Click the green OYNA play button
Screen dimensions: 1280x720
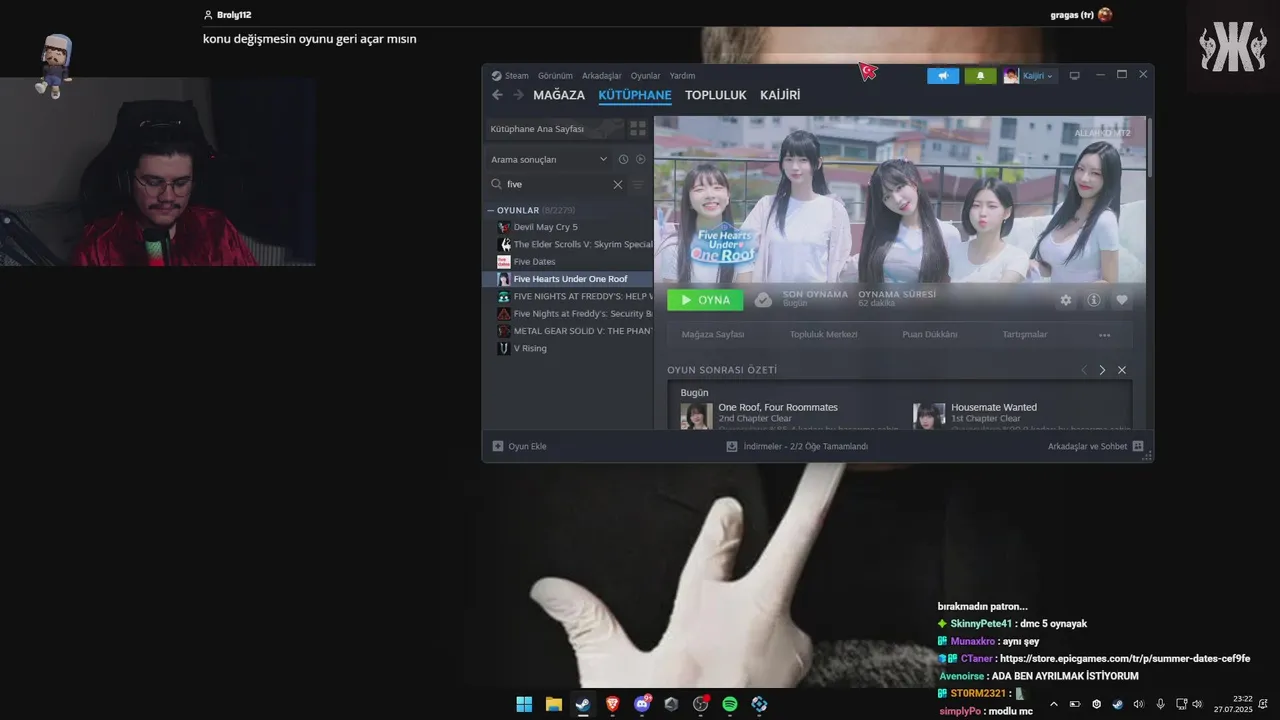pyautogui.click(x=705, y=300)
